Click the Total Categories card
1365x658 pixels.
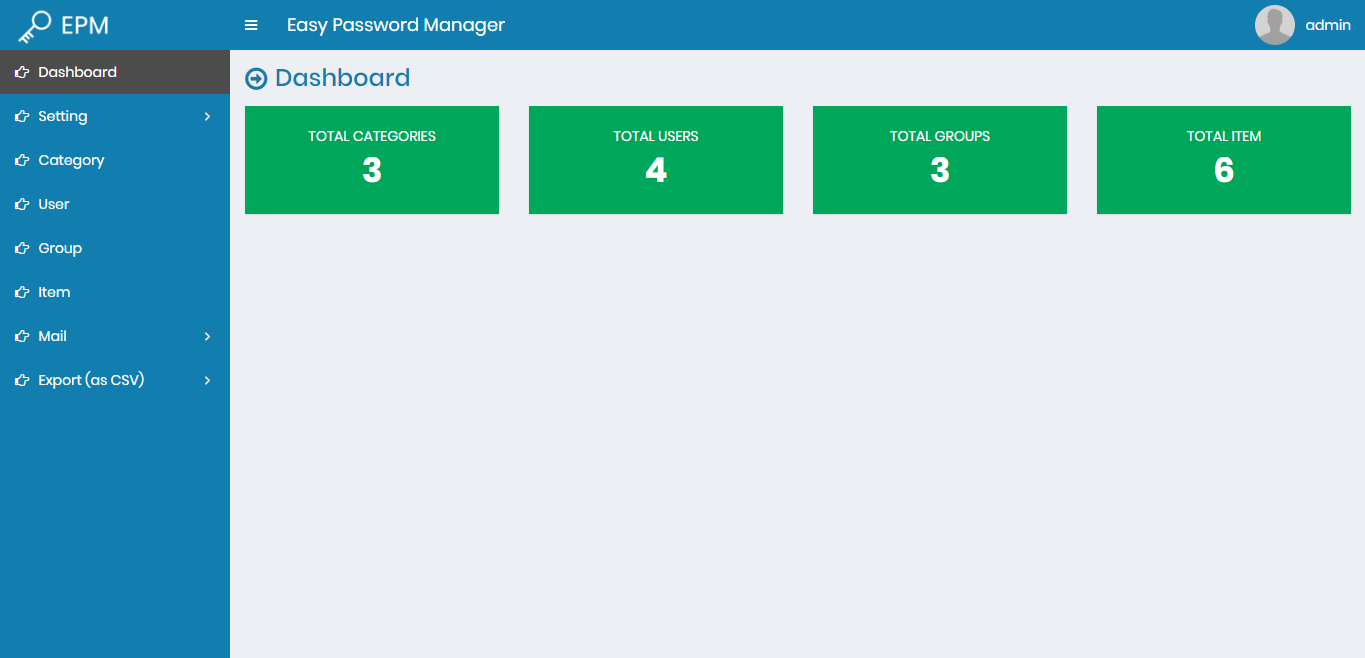(x=371, y=159)
